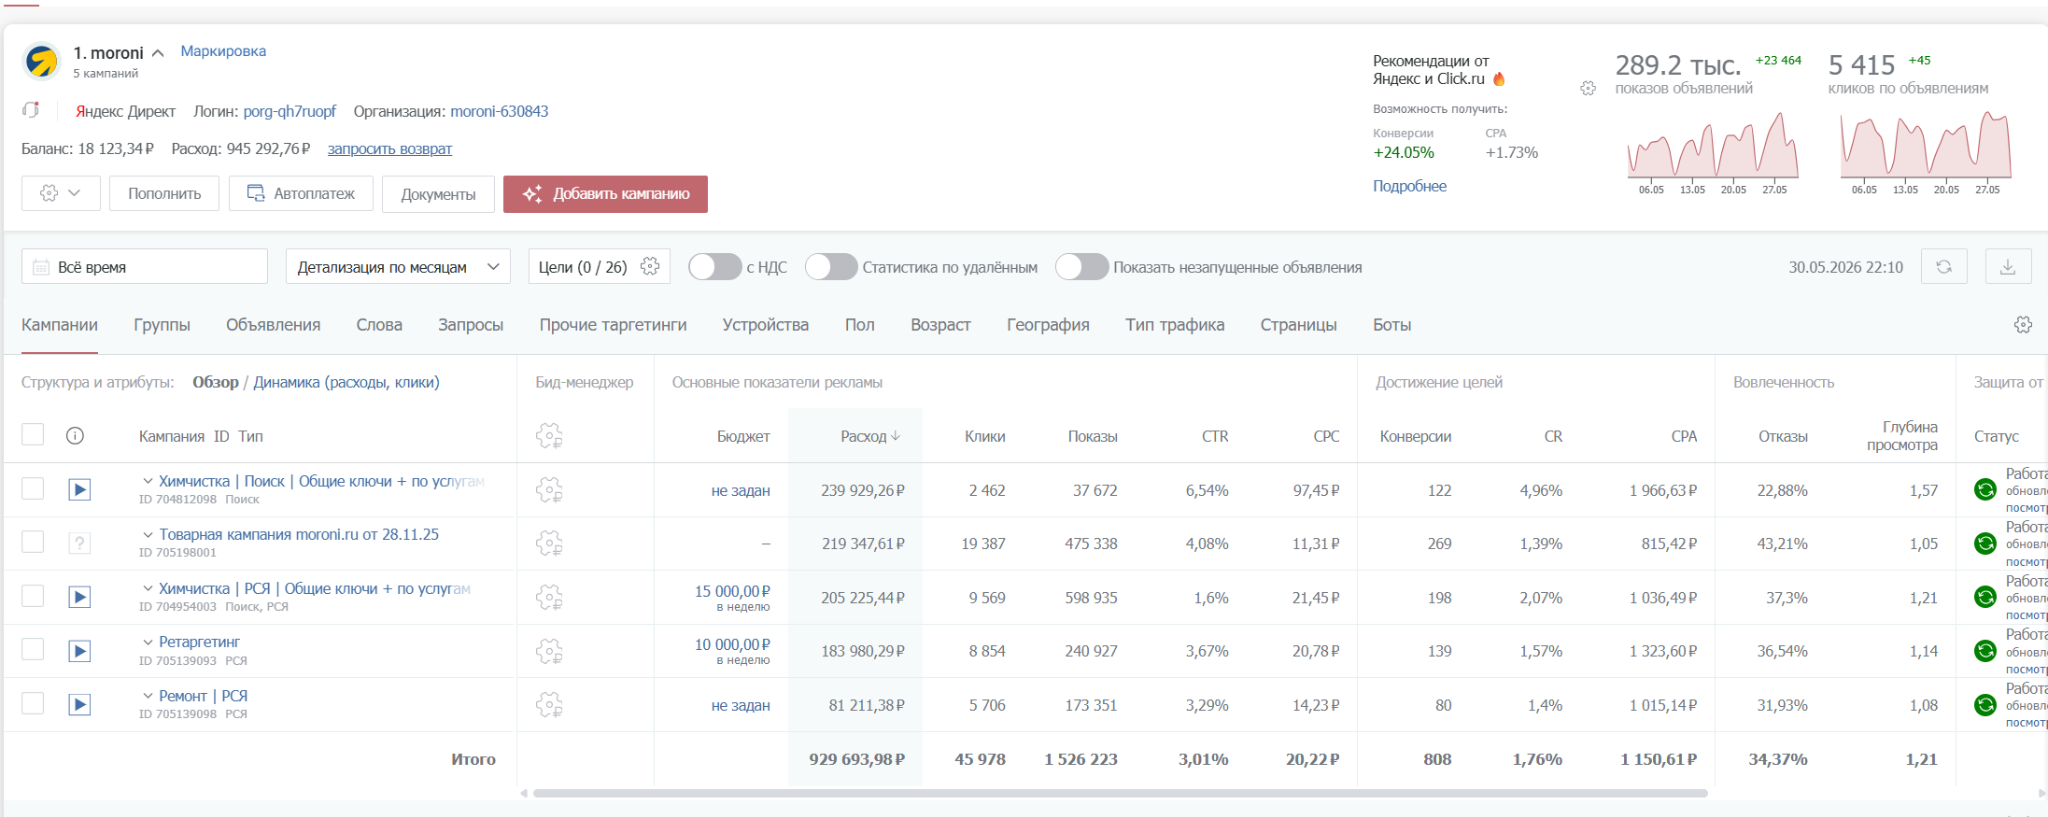The height and width of the screenshot is (817, 2048).
Task: Expand the Ретаргетинг campaign chevron
Action: tap(148, 642)
